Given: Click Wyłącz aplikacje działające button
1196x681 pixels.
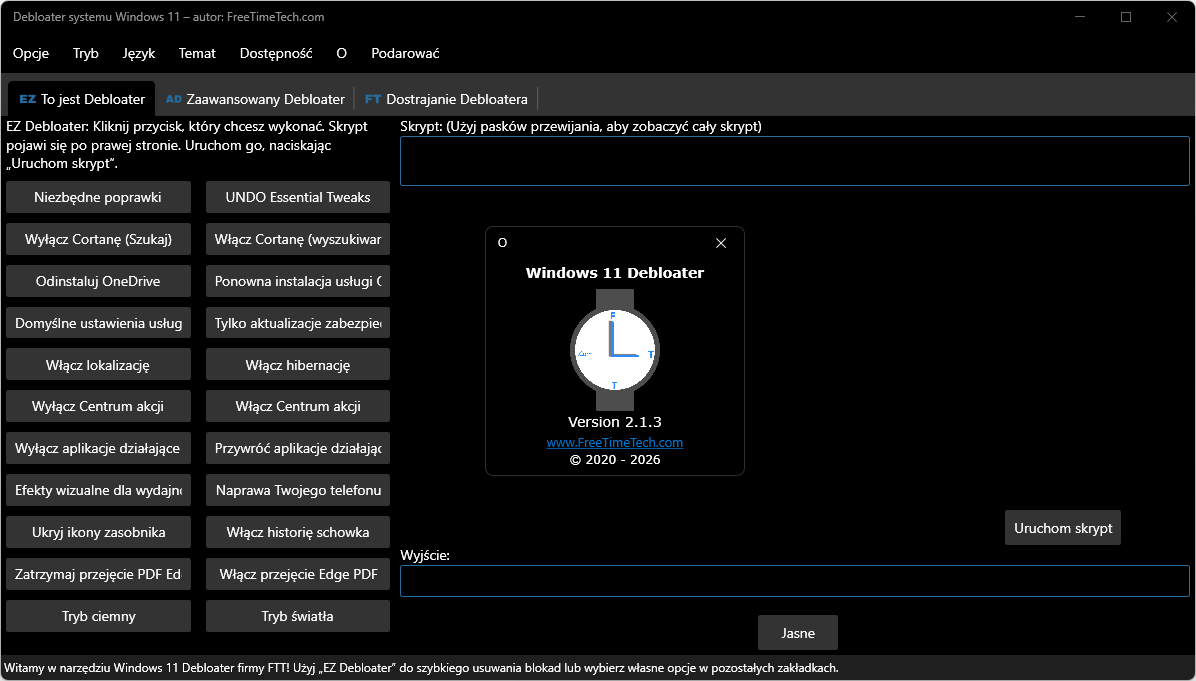Looking at the screenshot, I should pyautogui.click(x=98, y=448).
